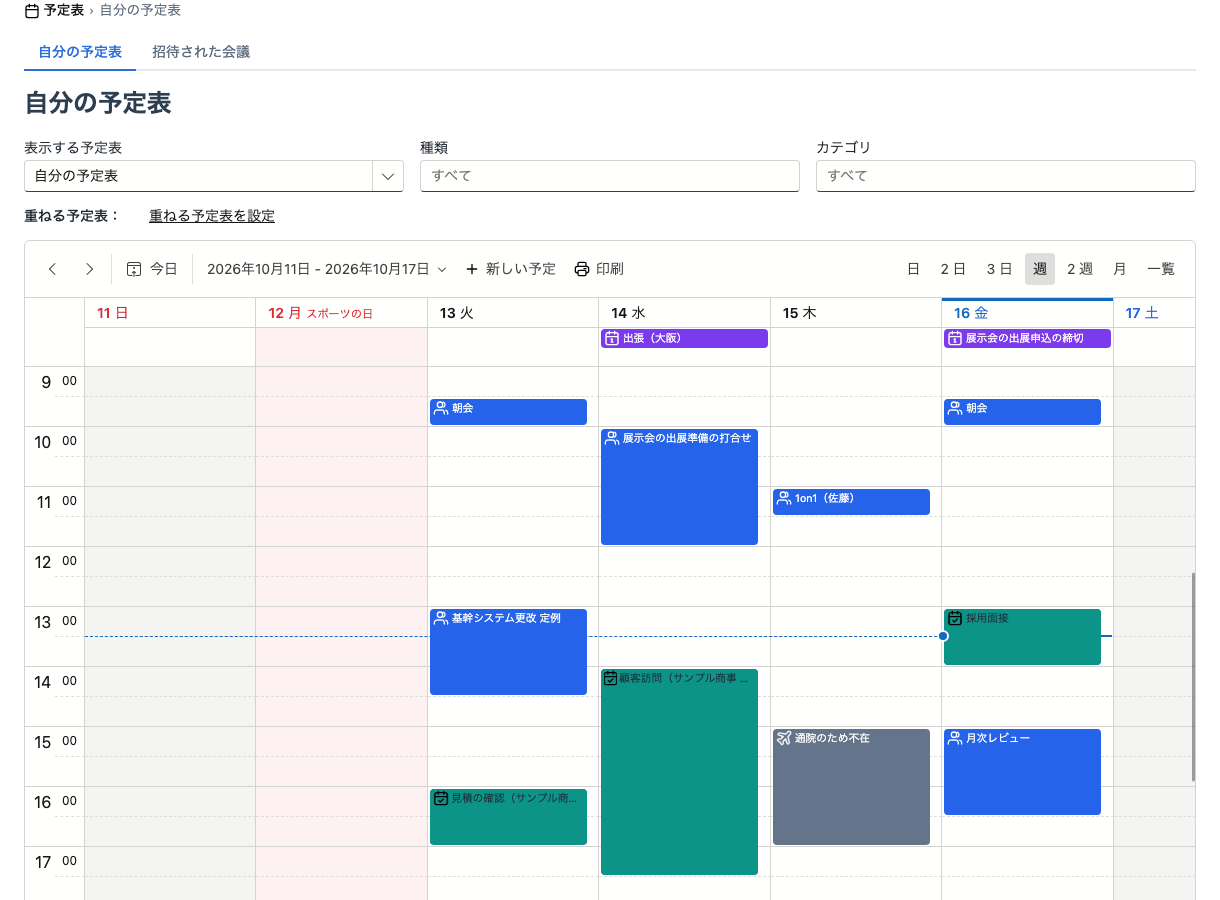Click calendar icon on 出張（大阪）event
This screenshot has width=1220, height=900.
point(612,338)
